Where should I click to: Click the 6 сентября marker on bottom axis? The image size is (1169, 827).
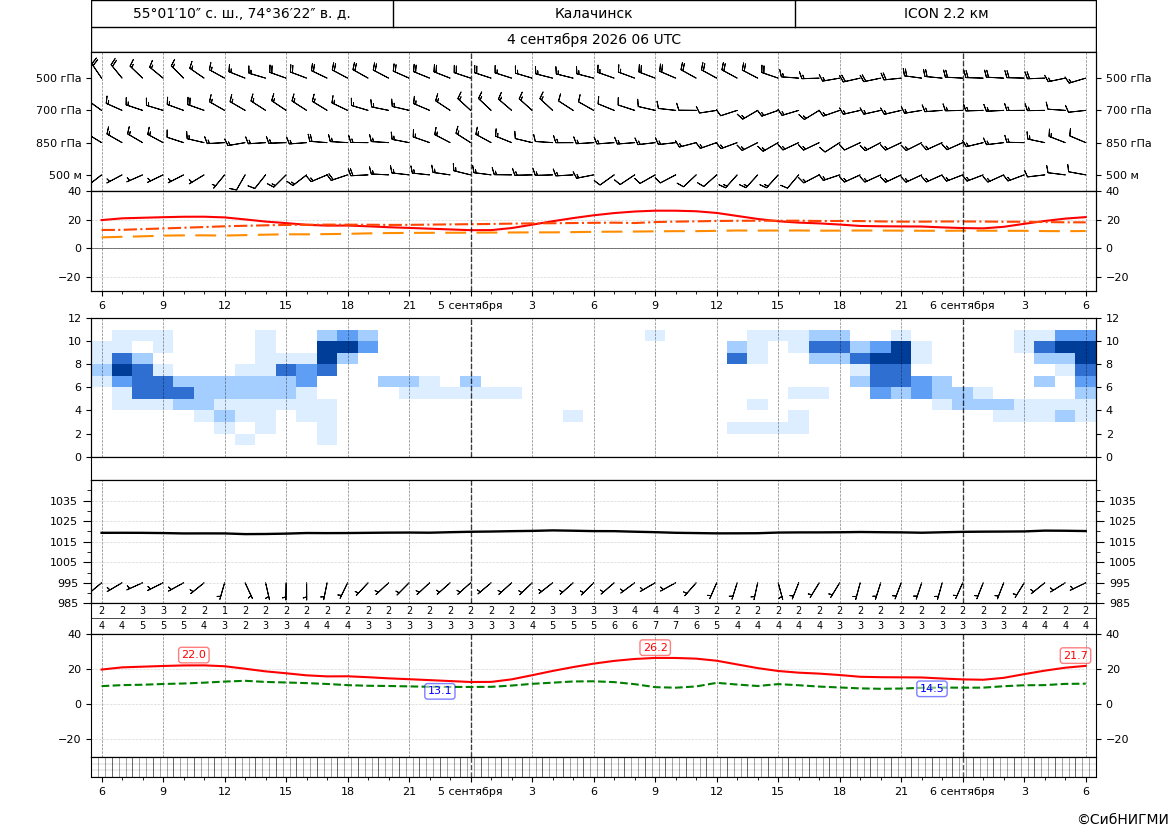[x=962, y=791]
